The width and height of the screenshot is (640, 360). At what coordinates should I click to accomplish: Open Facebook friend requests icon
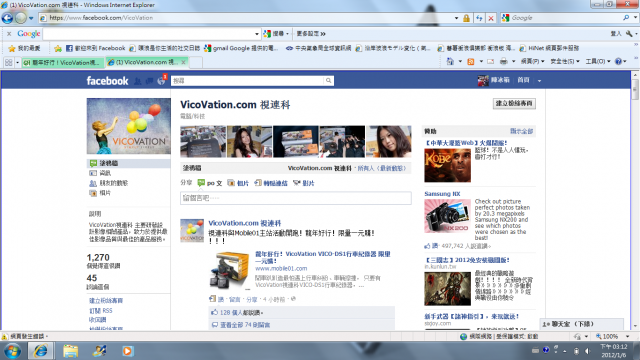click(138, 81)
